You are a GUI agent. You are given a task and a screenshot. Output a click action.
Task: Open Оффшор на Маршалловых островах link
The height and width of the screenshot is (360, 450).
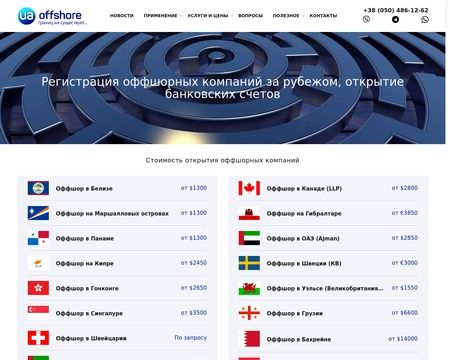(x=112, y=213)
